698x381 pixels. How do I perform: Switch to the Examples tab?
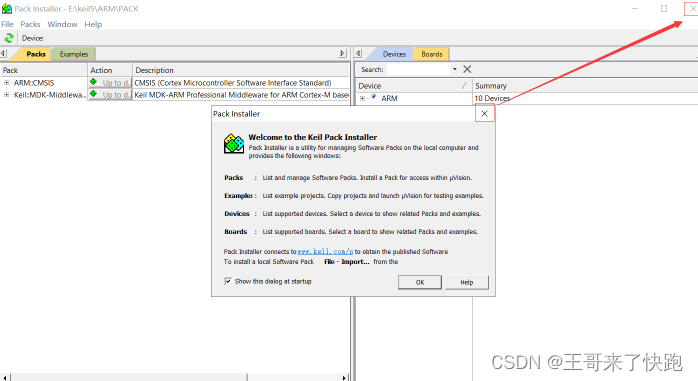pyautogui.click(x=74, y=54)
